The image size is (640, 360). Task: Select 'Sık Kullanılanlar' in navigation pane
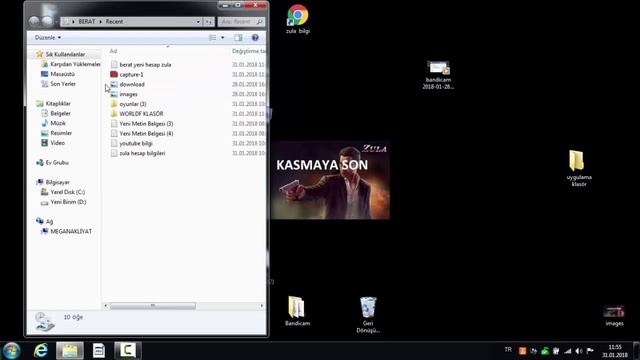[x=65, y=54]
